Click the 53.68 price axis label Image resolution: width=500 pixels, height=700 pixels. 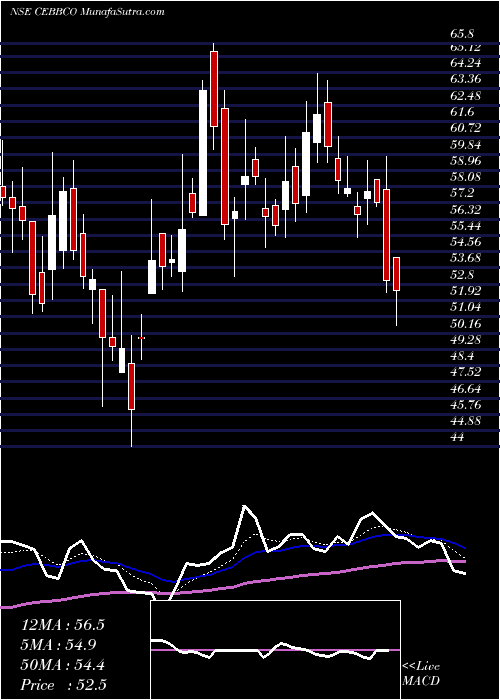coord(466,258)
